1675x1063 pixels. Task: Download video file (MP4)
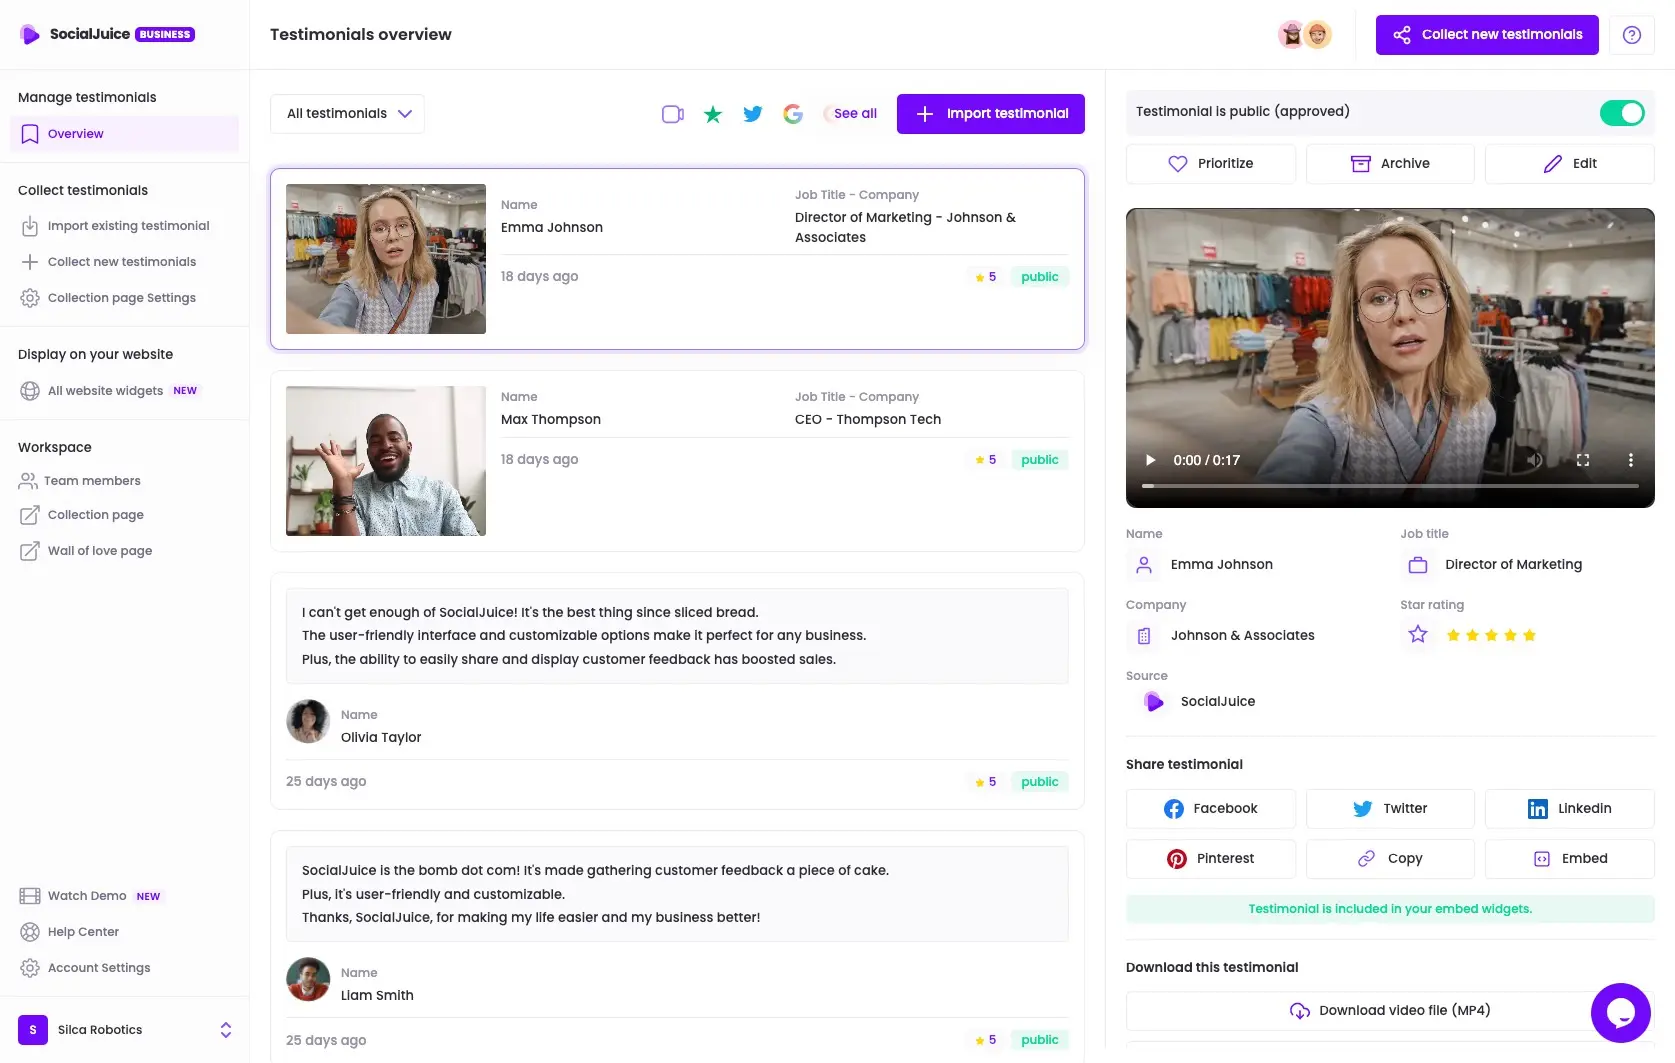(x=1390, y=1011)
